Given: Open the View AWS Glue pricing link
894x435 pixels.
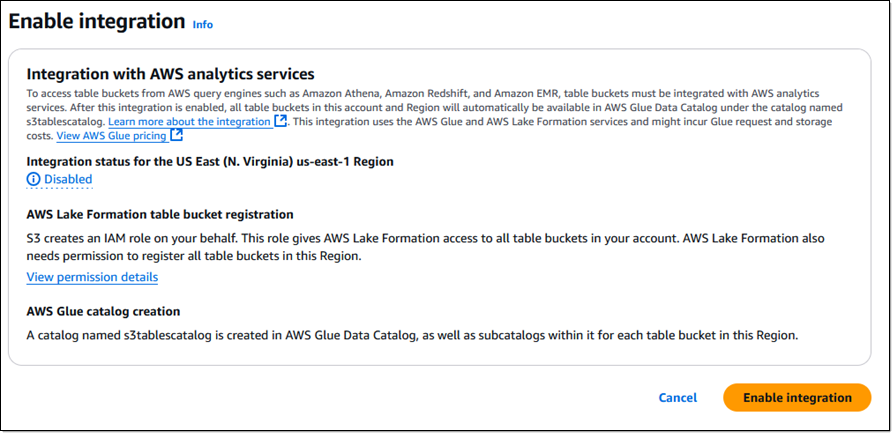Looking at the screenshot, I should 112,136.
